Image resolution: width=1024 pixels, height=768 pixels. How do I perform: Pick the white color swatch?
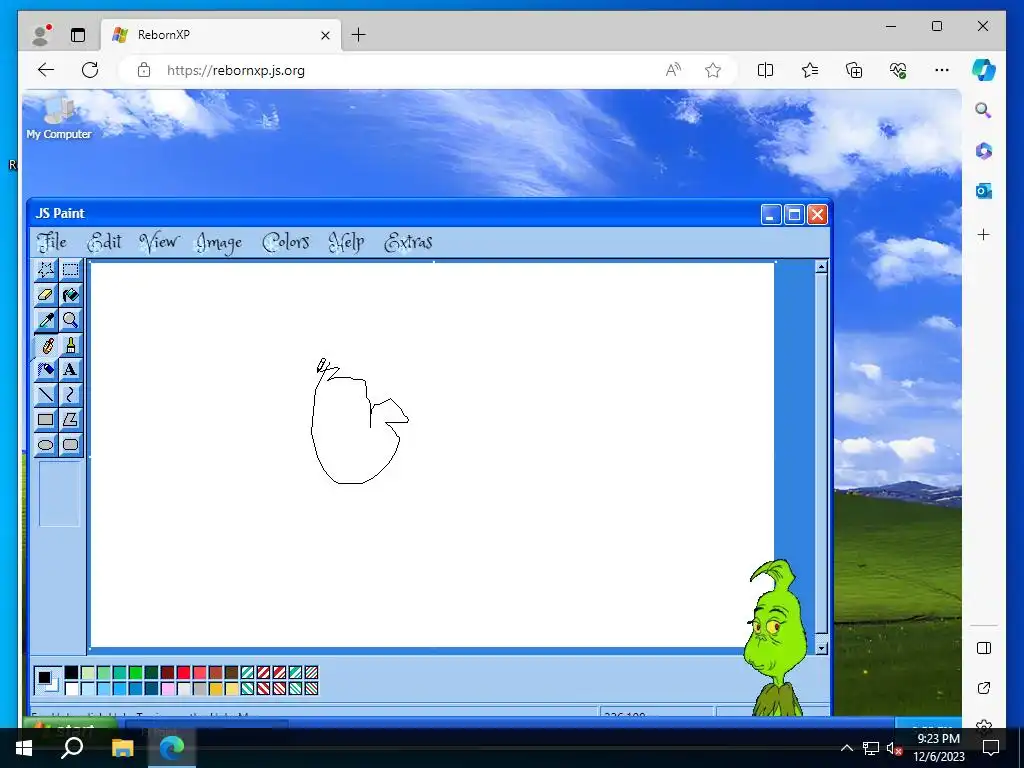point(72,688)
